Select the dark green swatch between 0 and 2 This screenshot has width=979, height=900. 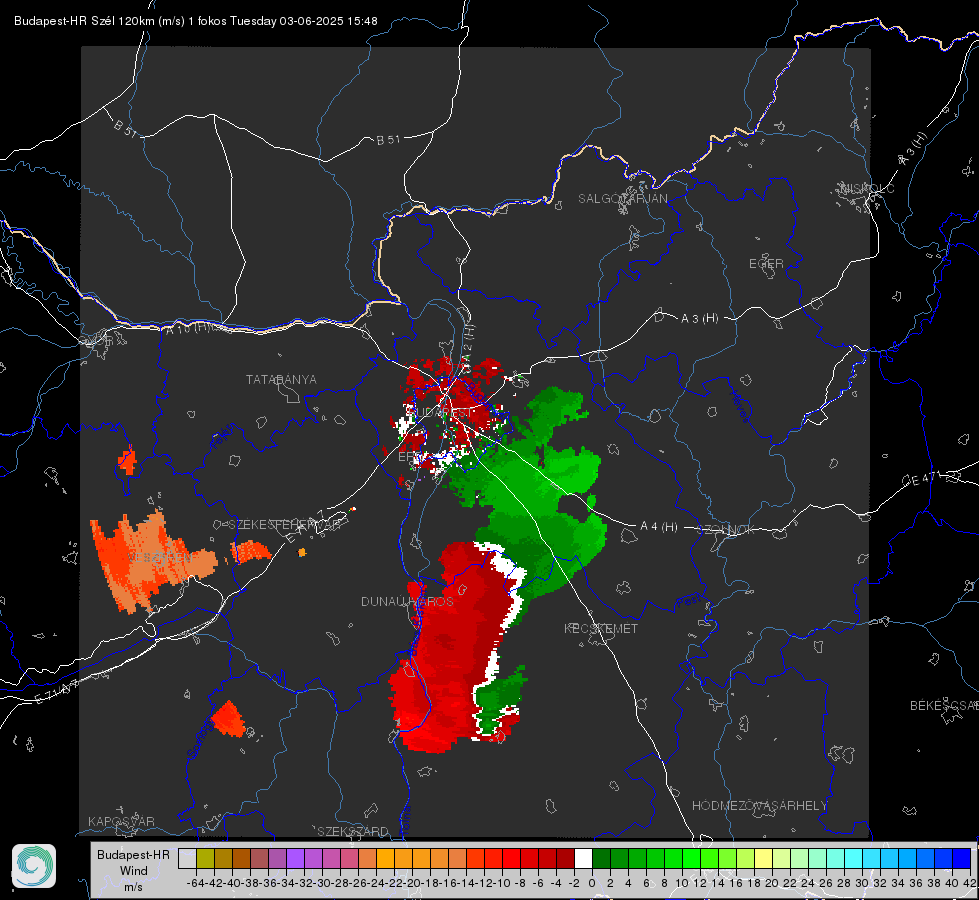pos(601,858)
